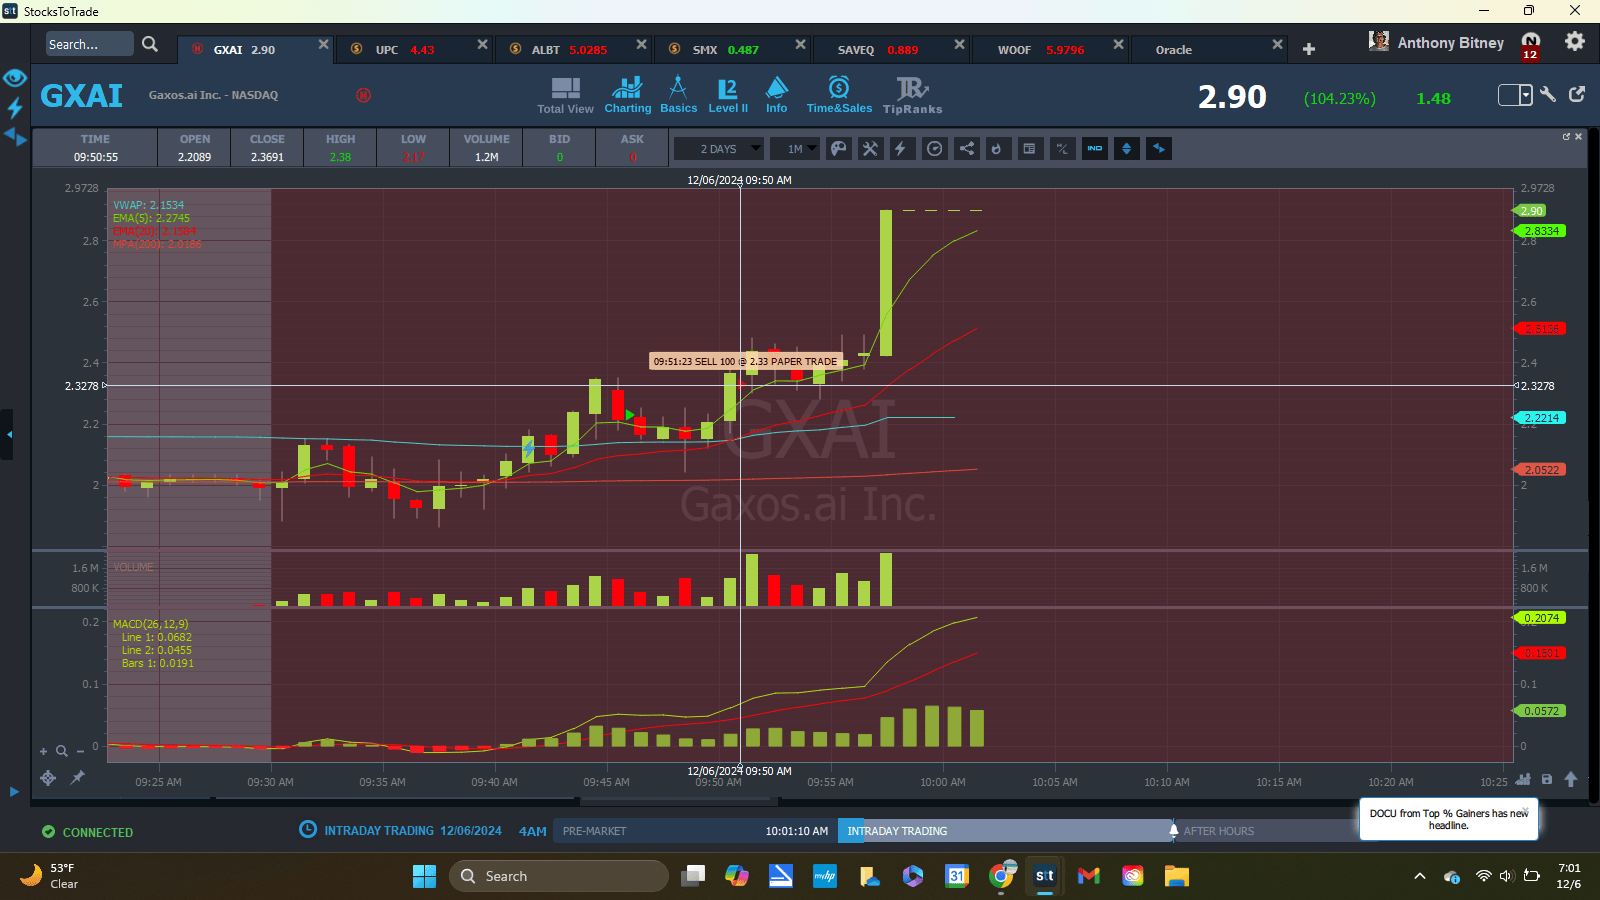
Task: Click the blue arrows icon in left sidebar
Action: click(x=15, y=136)
